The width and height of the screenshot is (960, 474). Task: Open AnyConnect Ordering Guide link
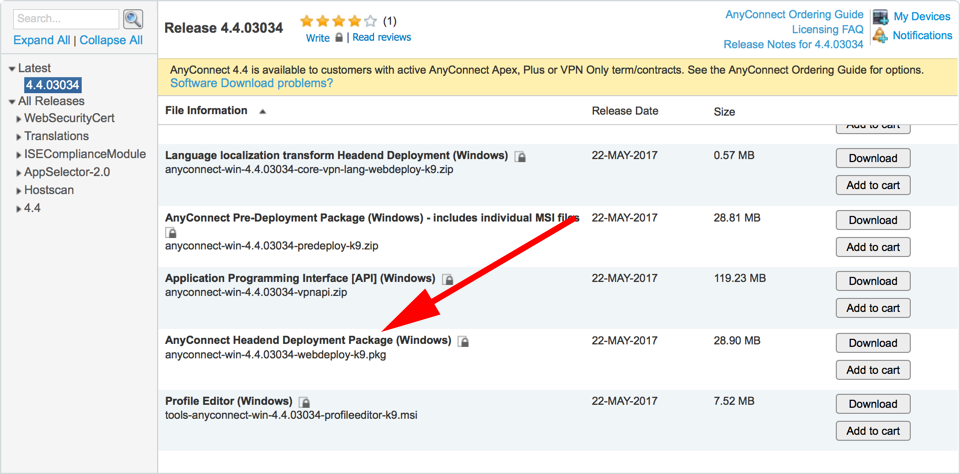(x=795, y=15)
